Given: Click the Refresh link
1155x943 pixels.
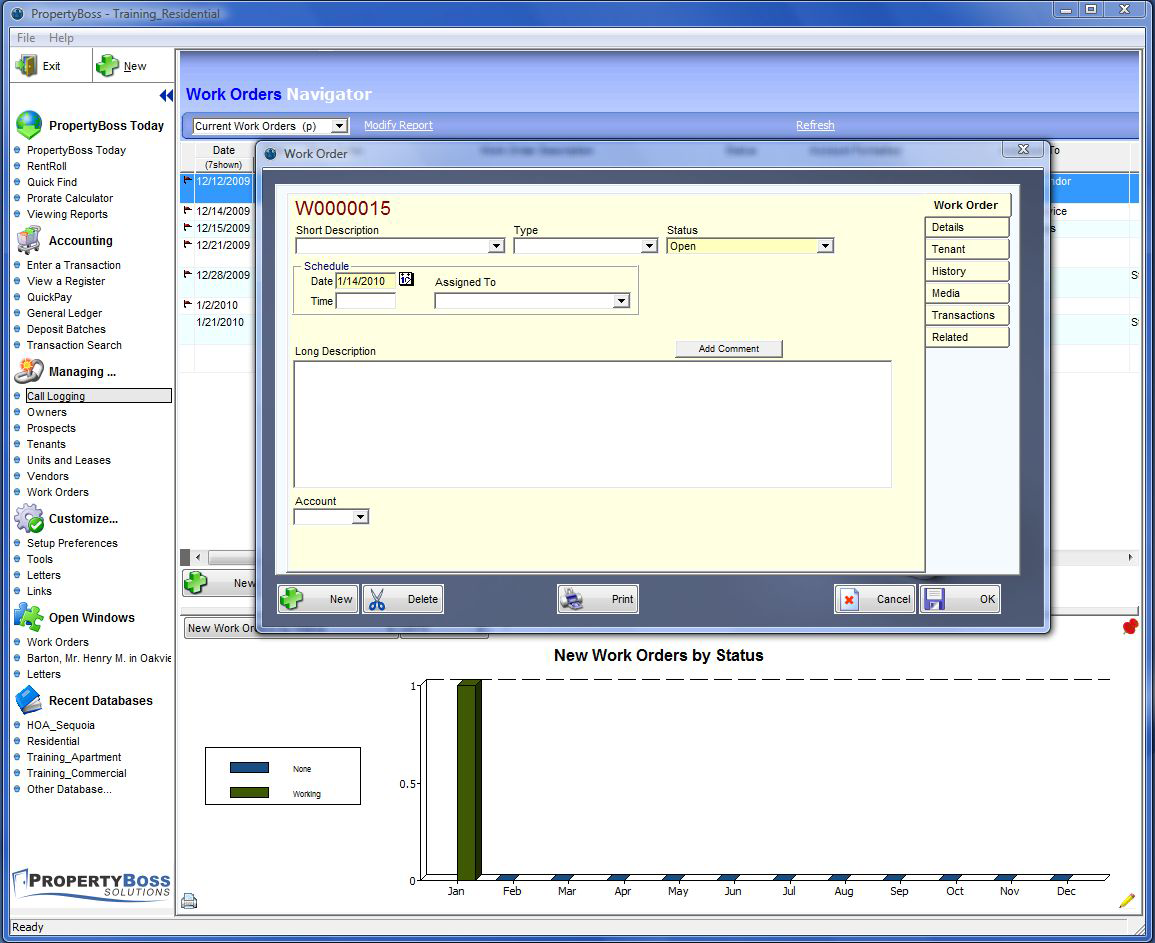Looking at the screenshot, I should [815, 125].
